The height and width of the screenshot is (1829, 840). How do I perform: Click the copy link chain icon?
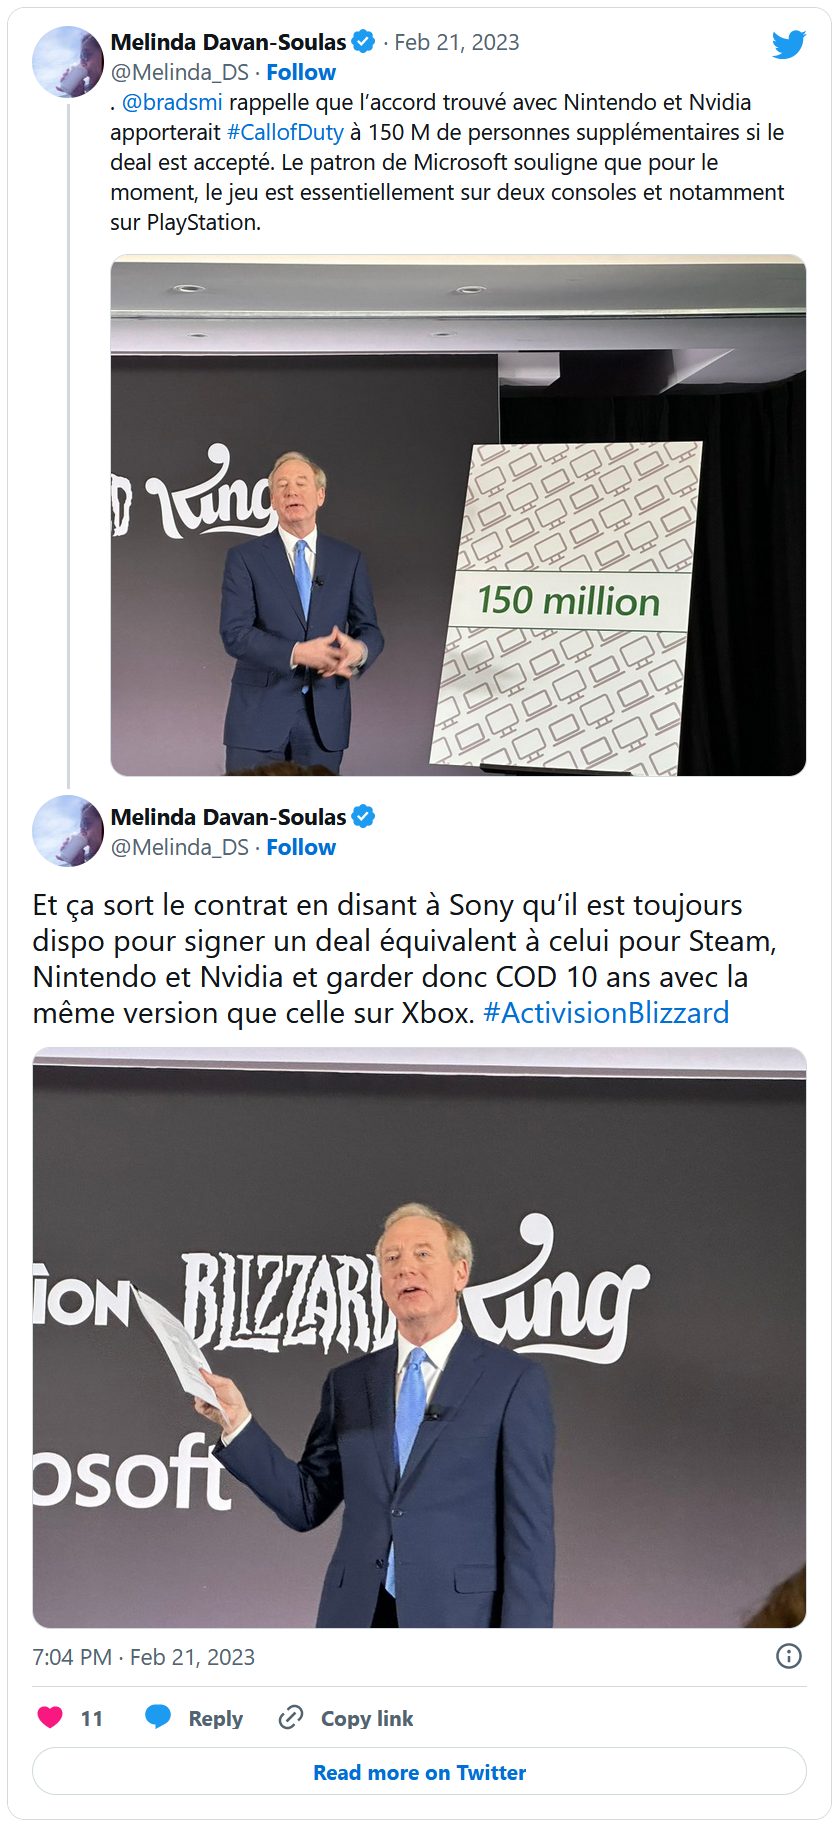(290, 1718)
